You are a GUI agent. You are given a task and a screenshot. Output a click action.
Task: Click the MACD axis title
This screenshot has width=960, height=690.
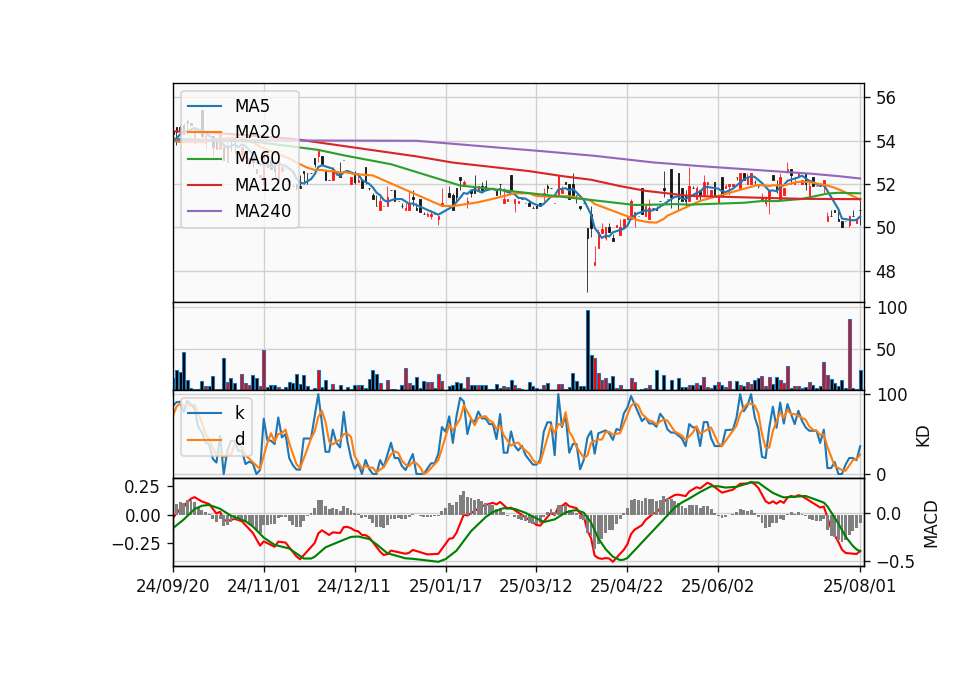(931, 525)
